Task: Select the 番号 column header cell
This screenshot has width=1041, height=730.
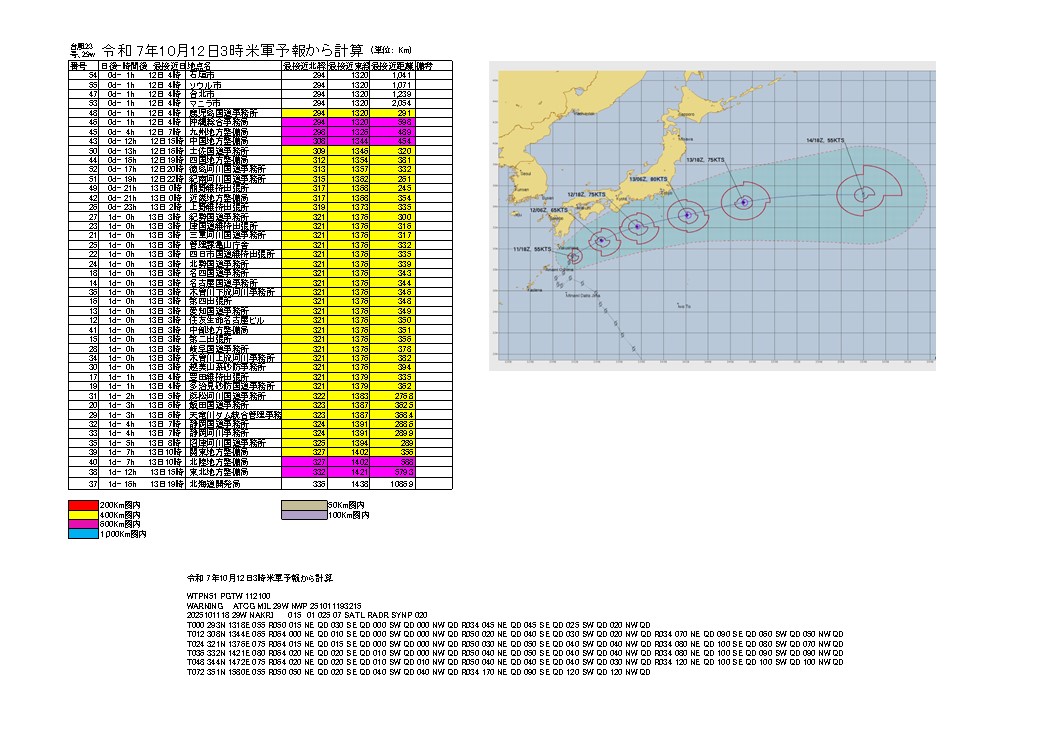Action: [79, 65]
